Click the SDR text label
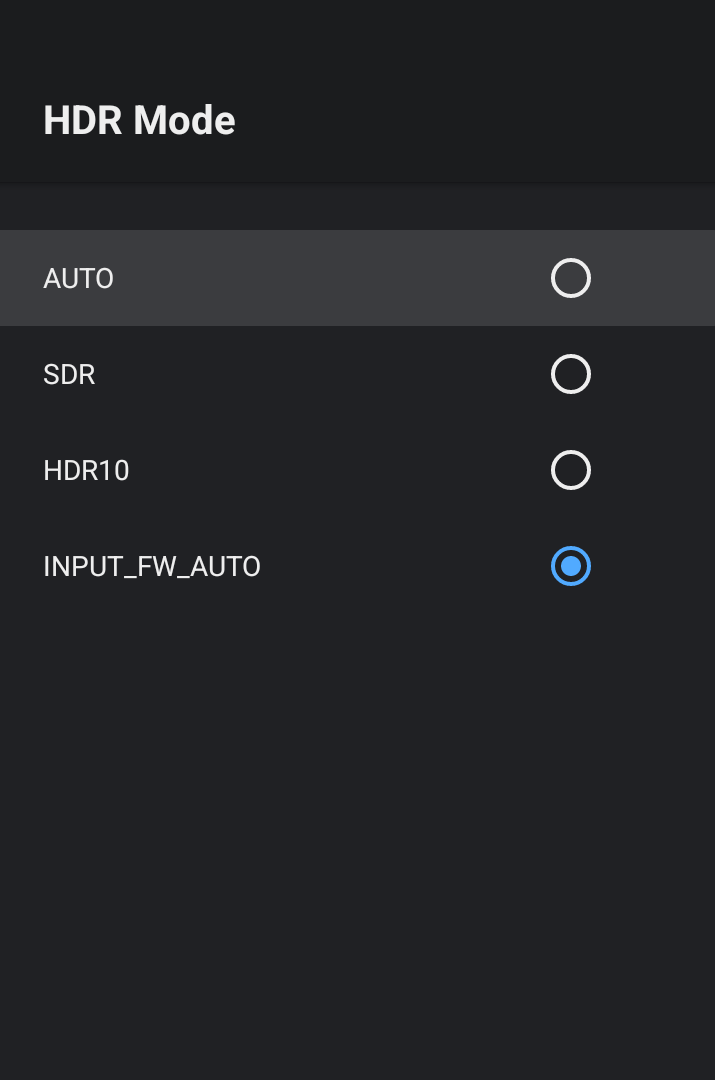 pos(69,374)
